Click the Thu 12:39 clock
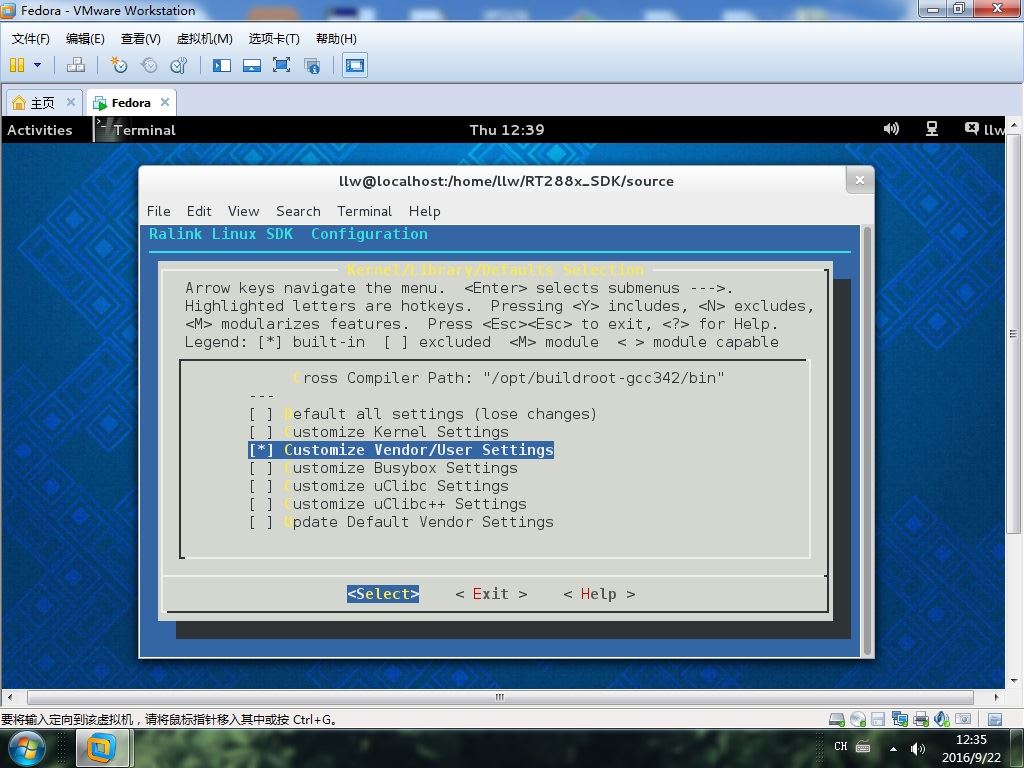Viewport: 1024px width, 768px height. point(507,130)
